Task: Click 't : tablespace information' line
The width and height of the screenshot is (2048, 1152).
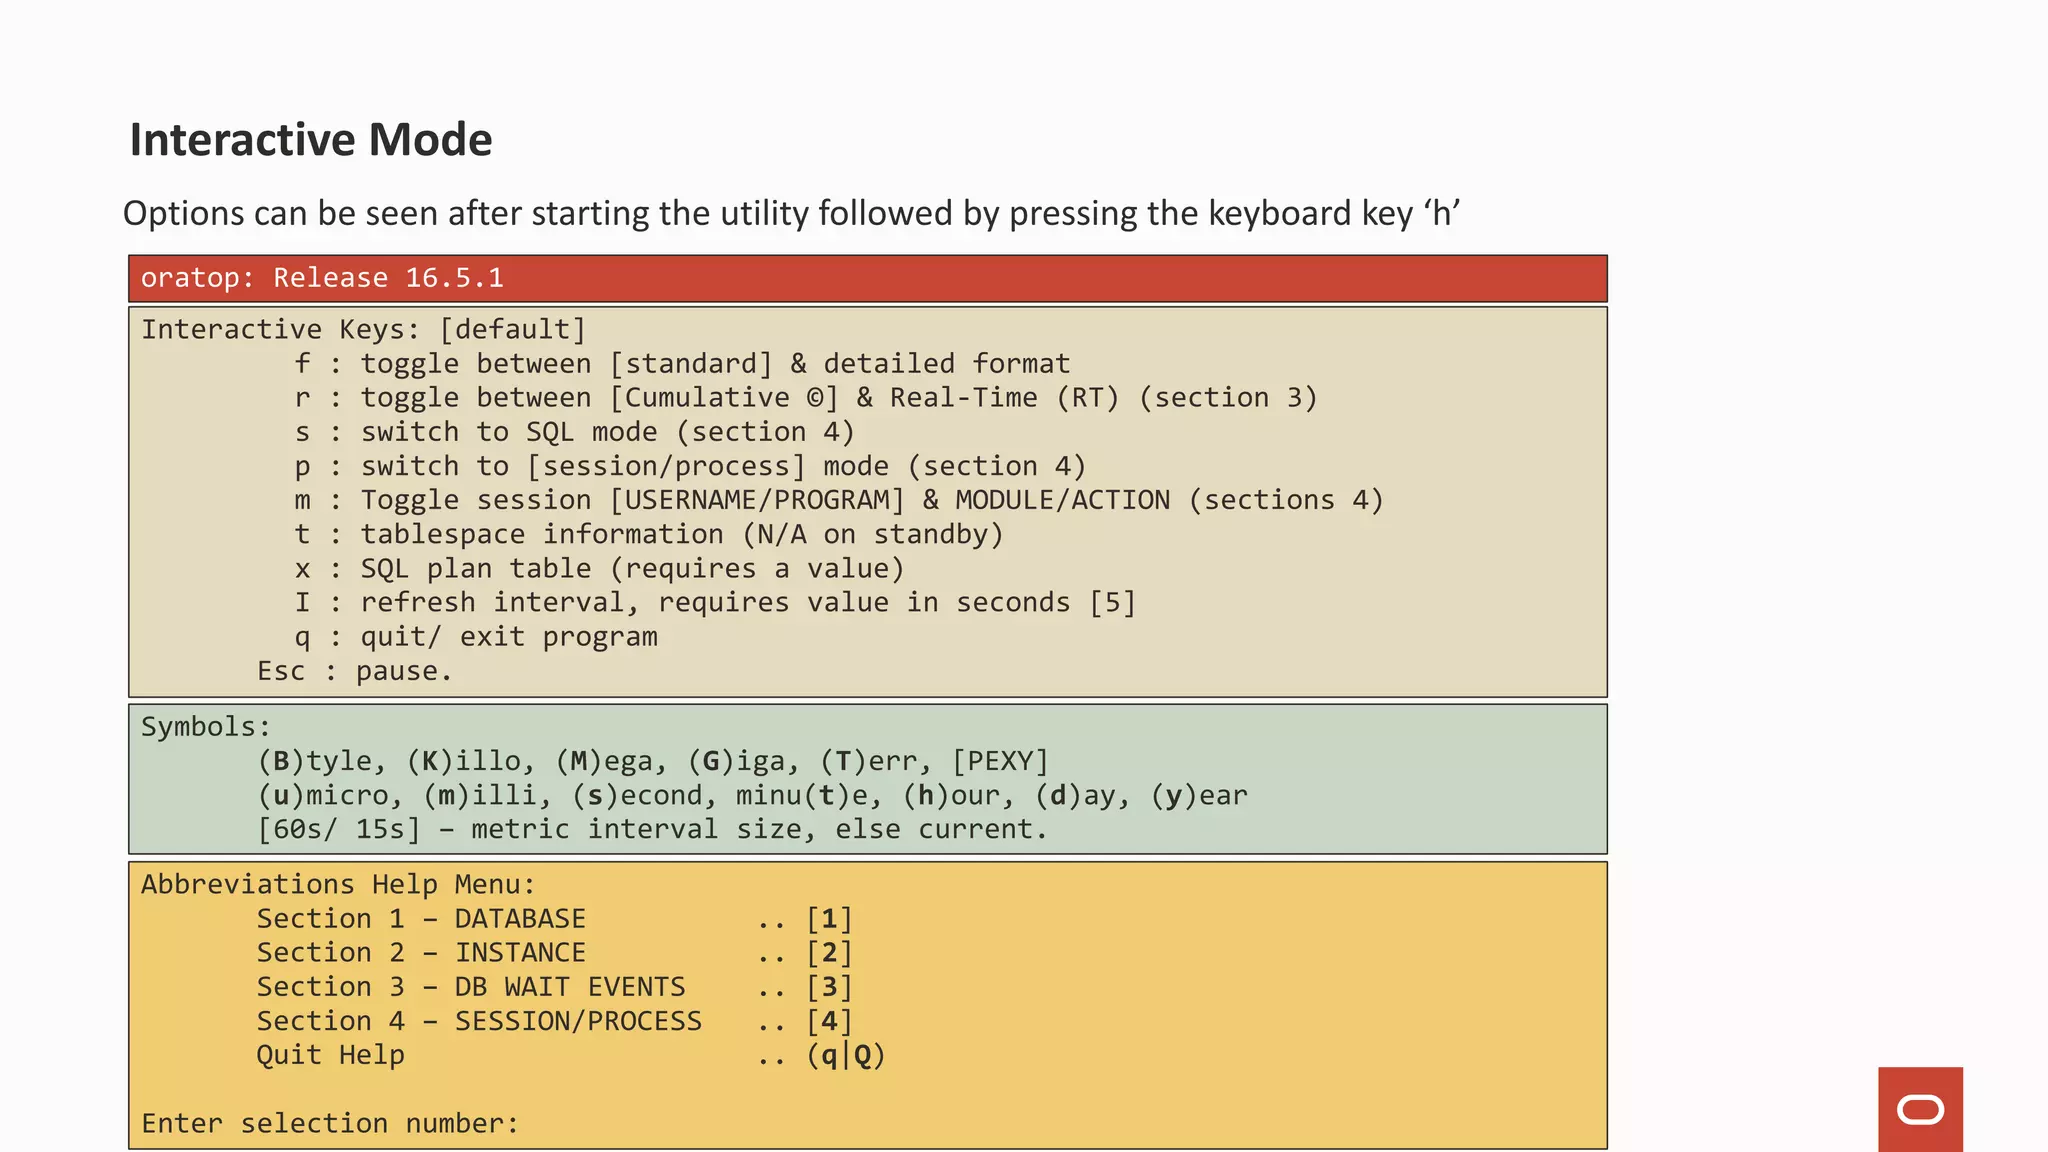Action: pyautogui.click(x=649, y=534)
